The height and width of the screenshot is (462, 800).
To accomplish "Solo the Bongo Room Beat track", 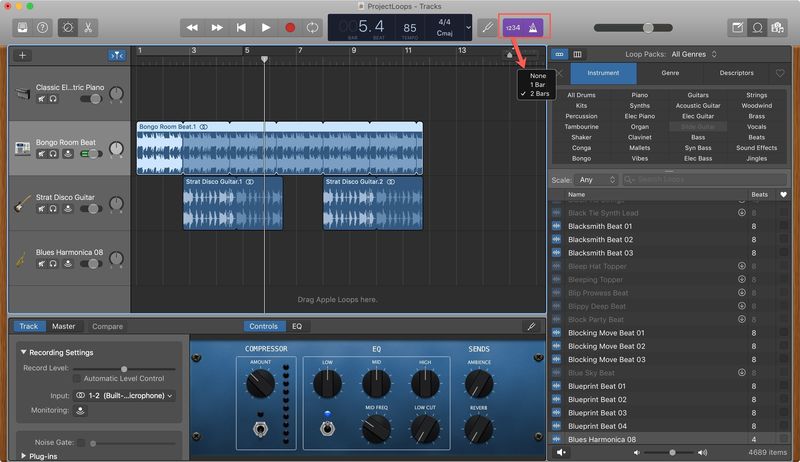I will (x=53, y=154).
